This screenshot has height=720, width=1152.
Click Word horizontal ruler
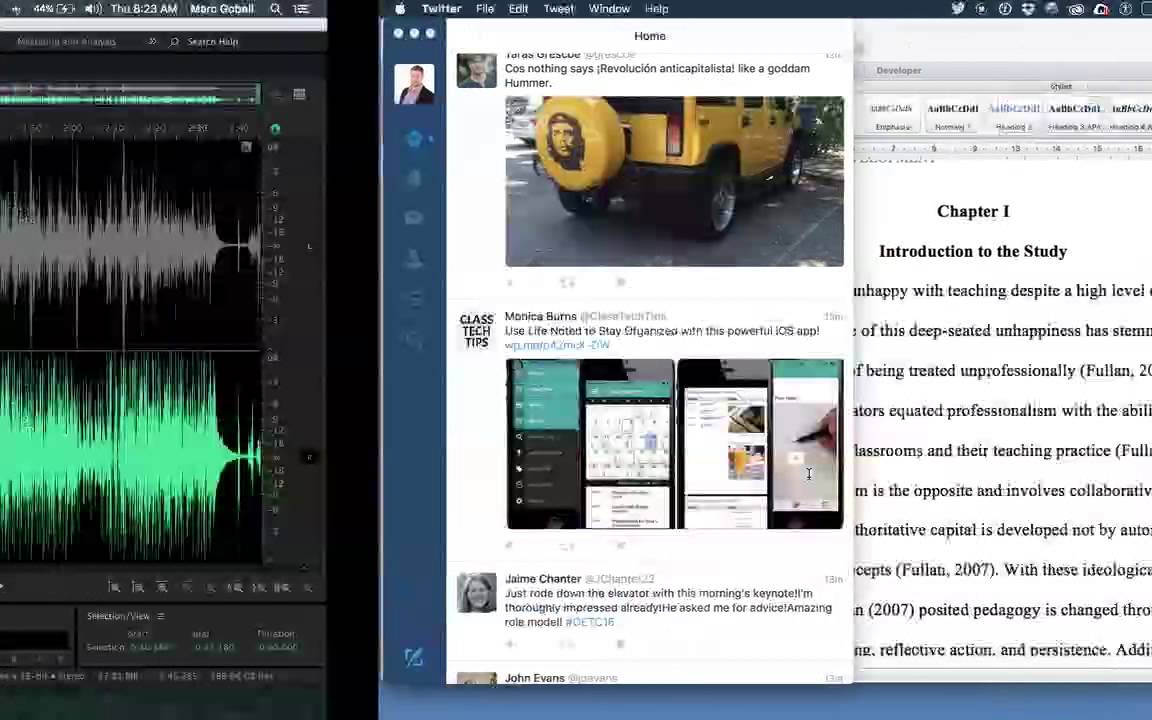[1003, 148]
